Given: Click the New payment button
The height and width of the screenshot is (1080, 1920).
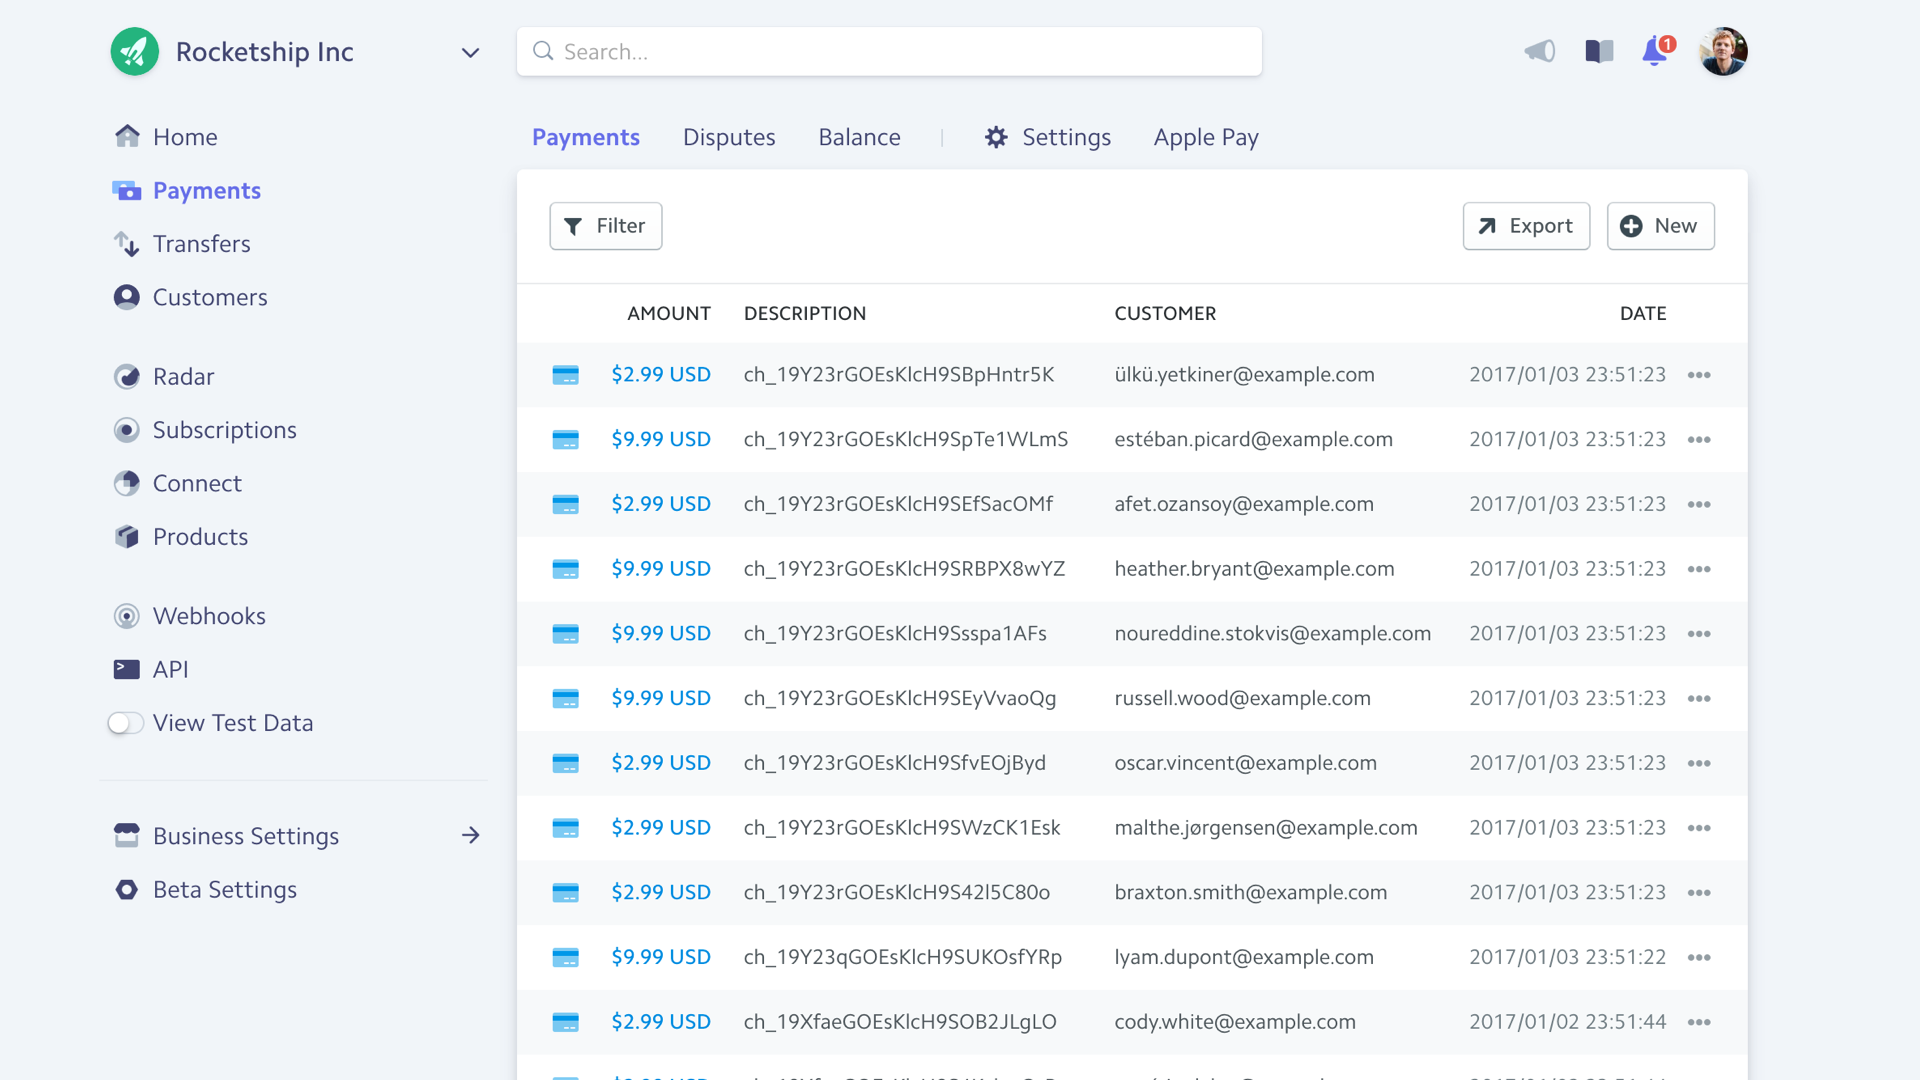Looking at the screenshot, I should [x=1660, y=226].
